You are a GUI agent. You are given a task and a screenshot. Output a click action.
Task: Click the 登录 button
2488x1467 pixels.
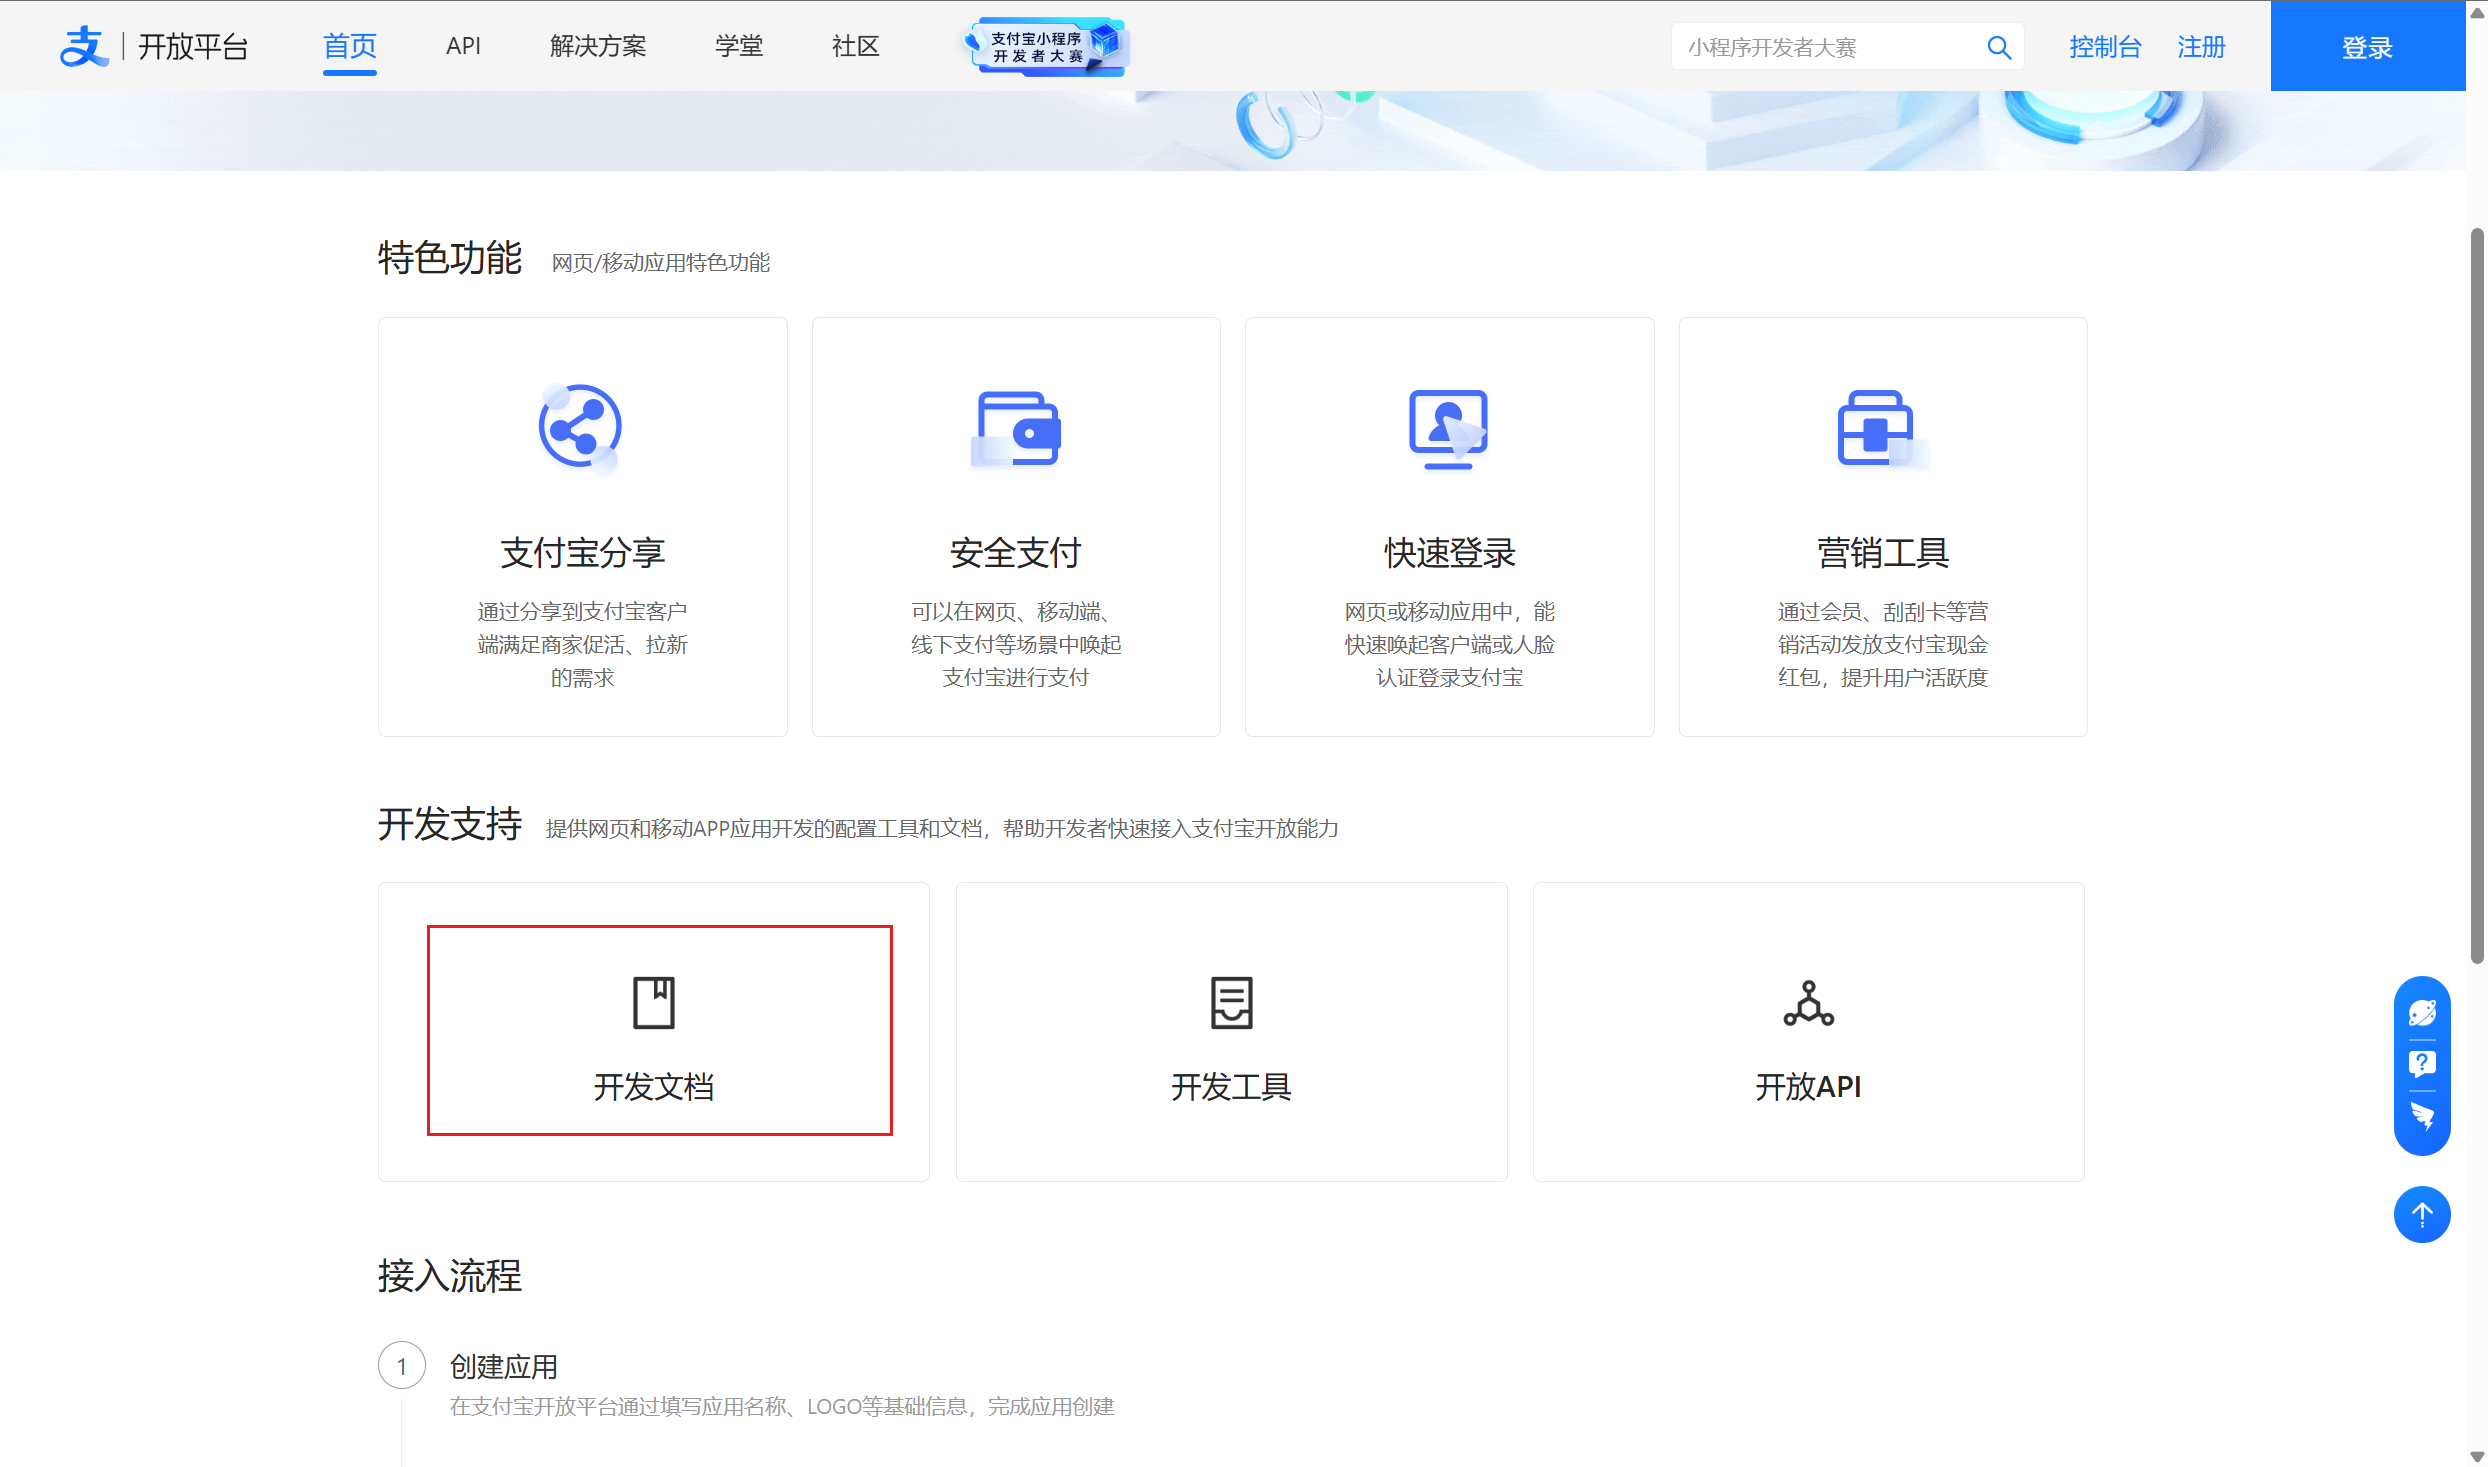click(x=2366, y=46)
